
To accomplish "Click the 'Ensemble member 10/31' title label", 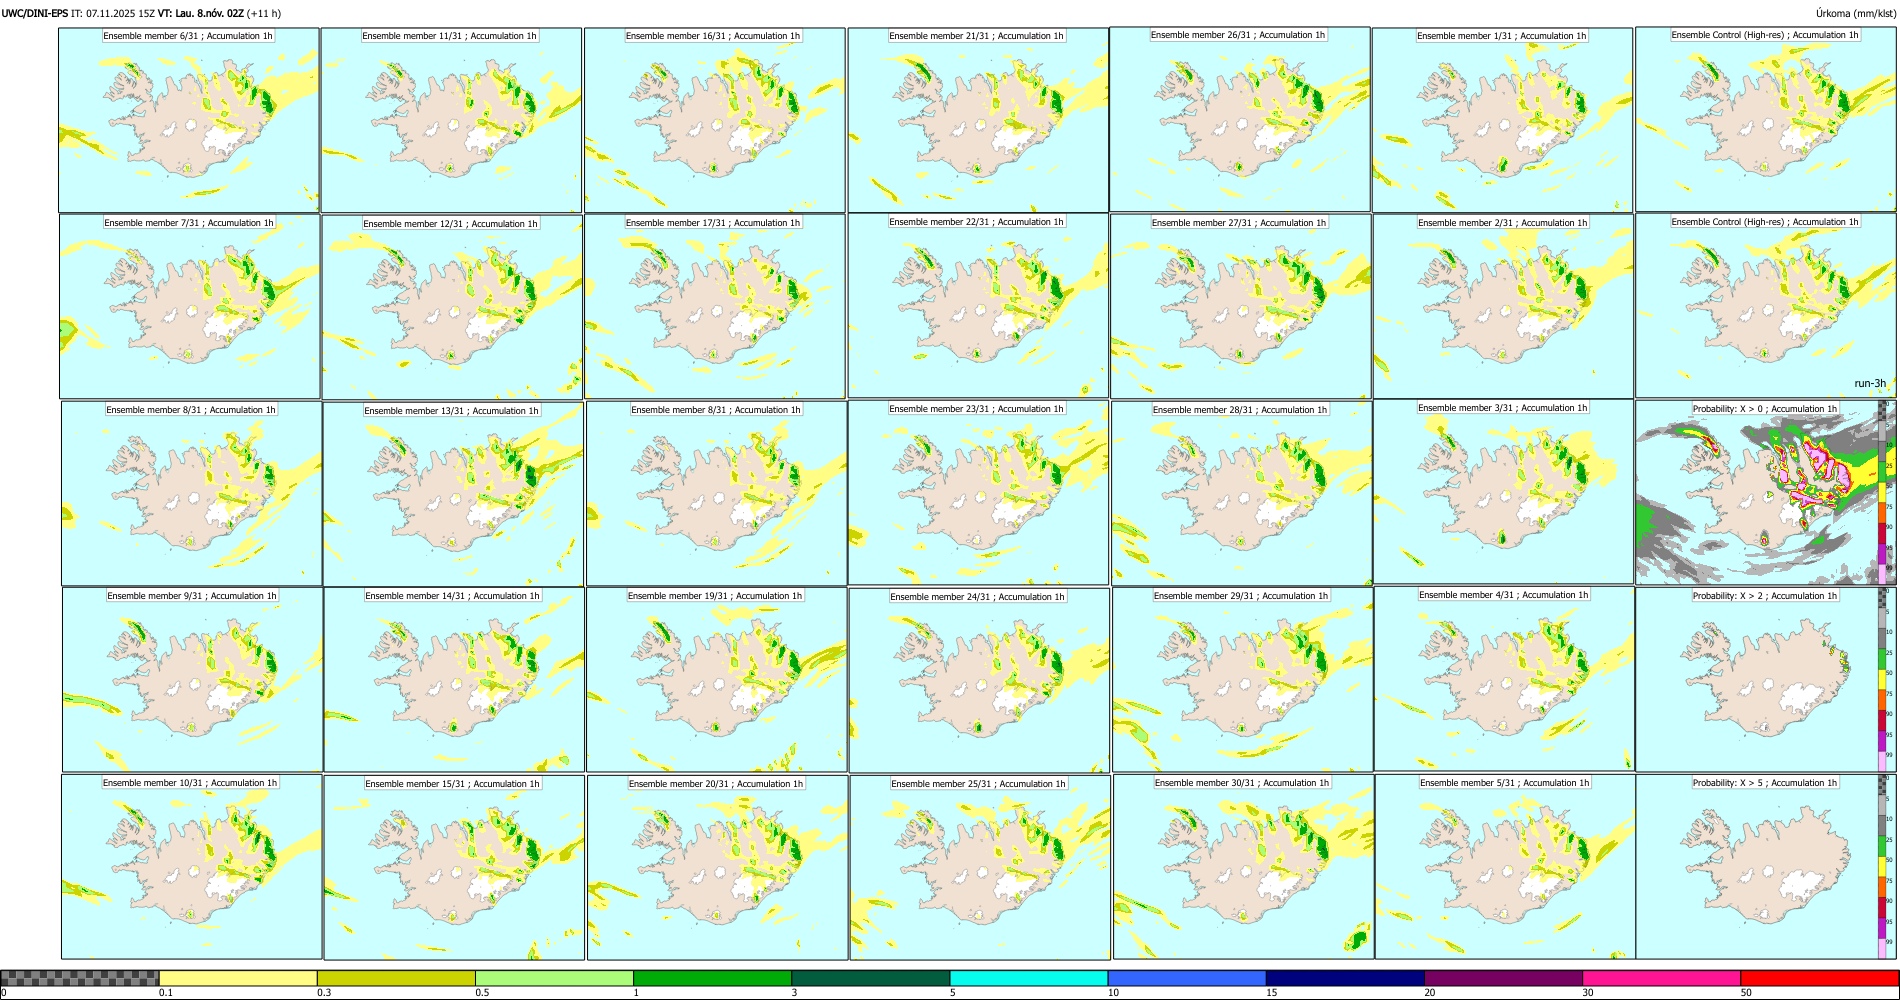I will tap(190, 783).
